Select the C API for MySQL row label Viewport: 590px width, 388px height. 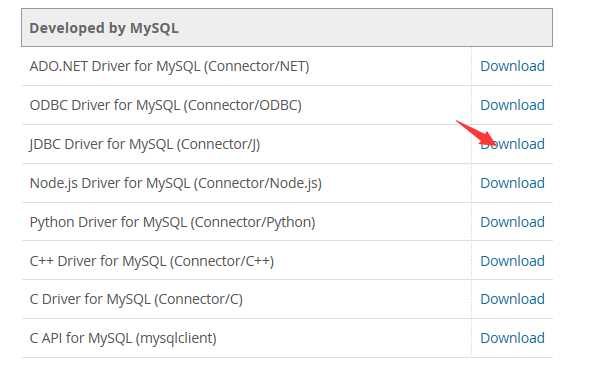[x=123, y=338]
